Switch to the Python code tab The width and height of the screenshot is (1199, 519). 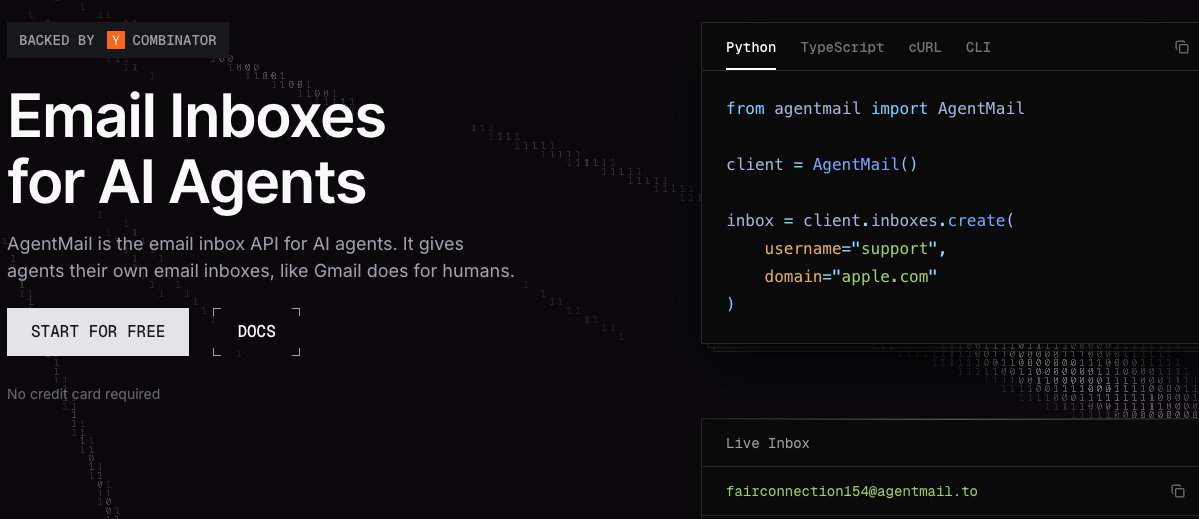tap(750, 47)
